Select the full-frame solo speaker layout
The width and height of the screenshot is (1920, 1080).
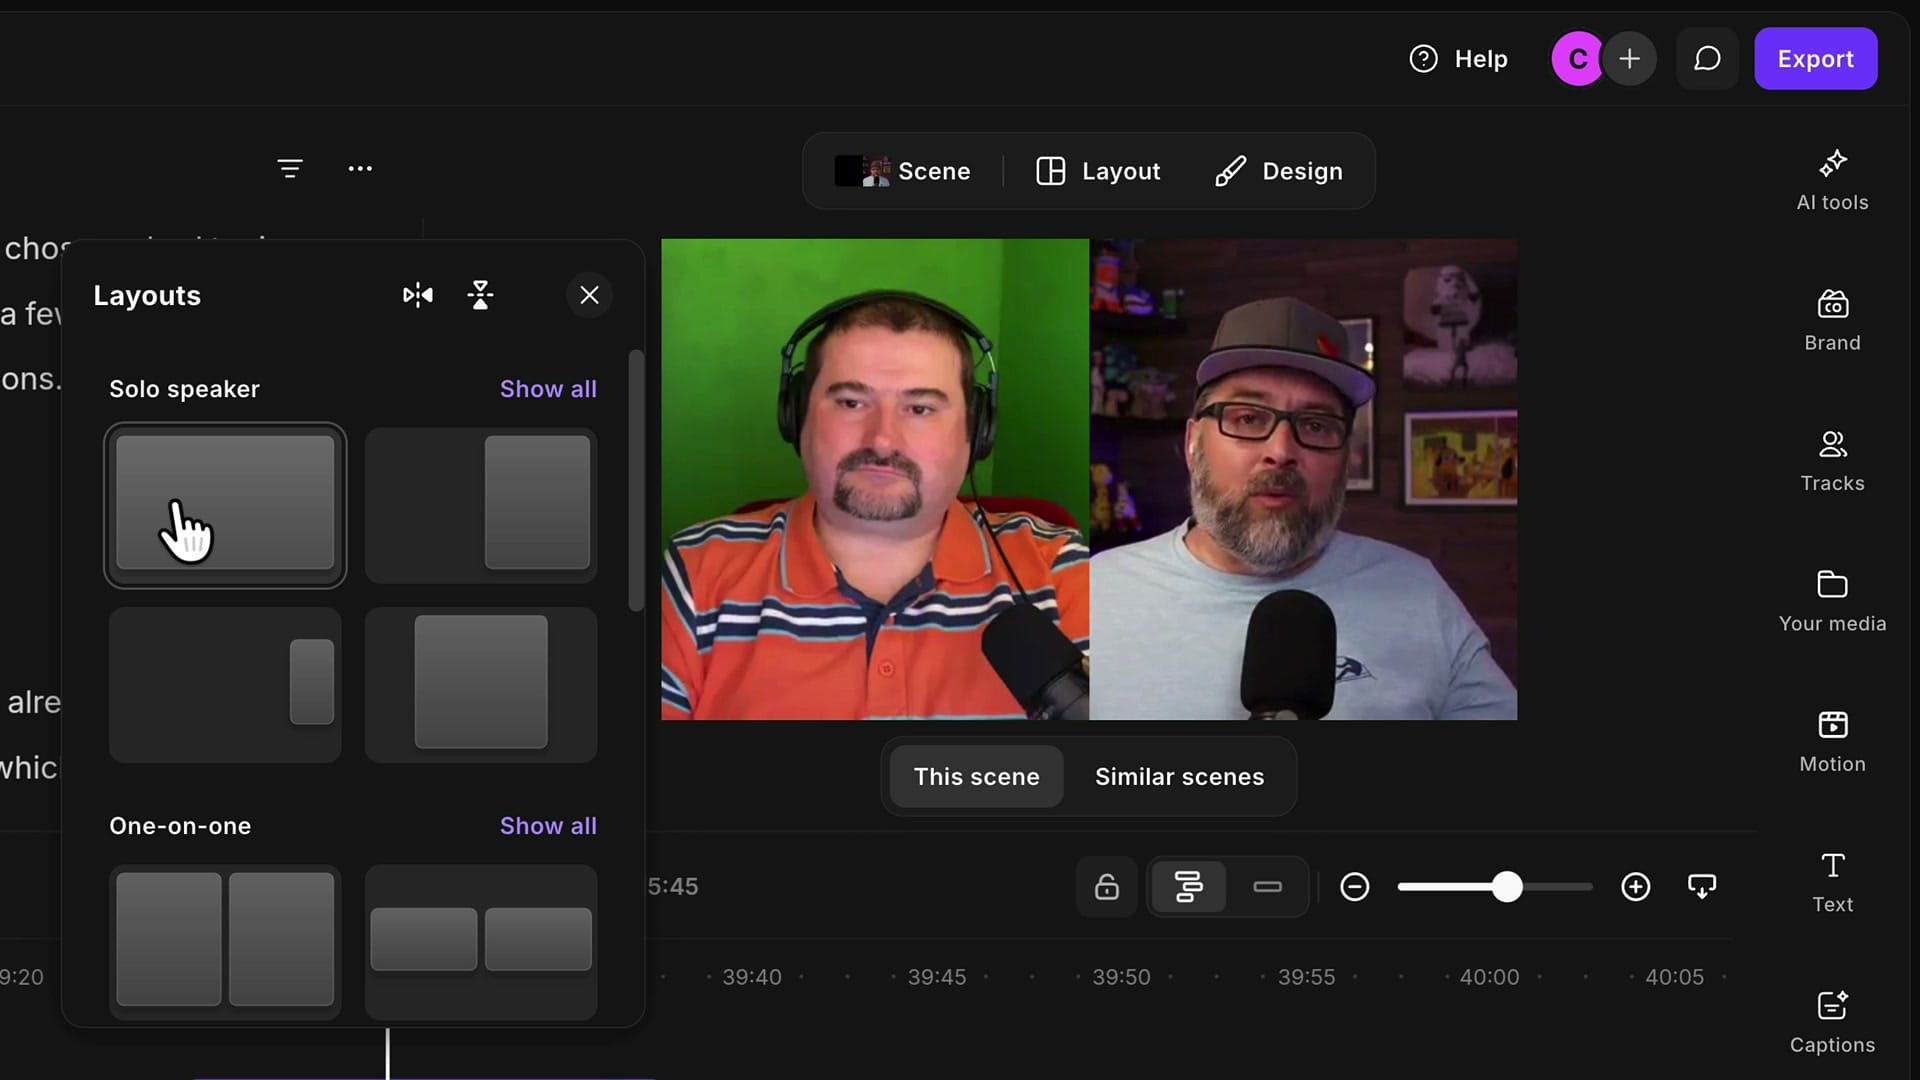[225, 505]
